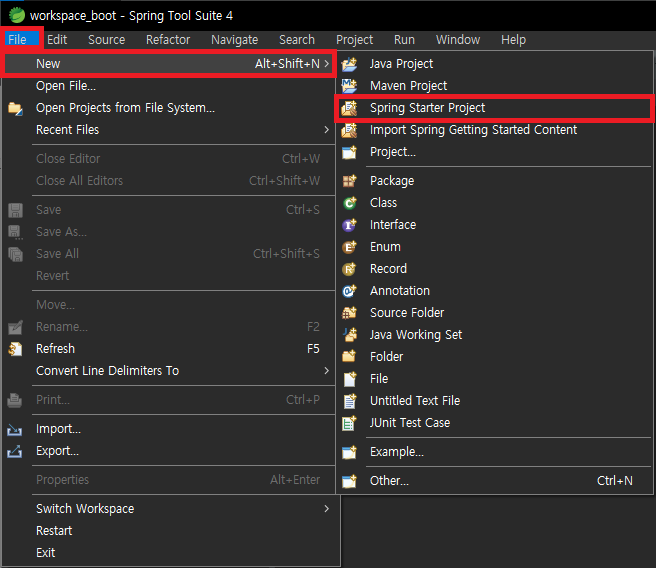The height and width of the screenshot is (568, 656).
Task: Choose Import... from File menu
Action: 169,429
